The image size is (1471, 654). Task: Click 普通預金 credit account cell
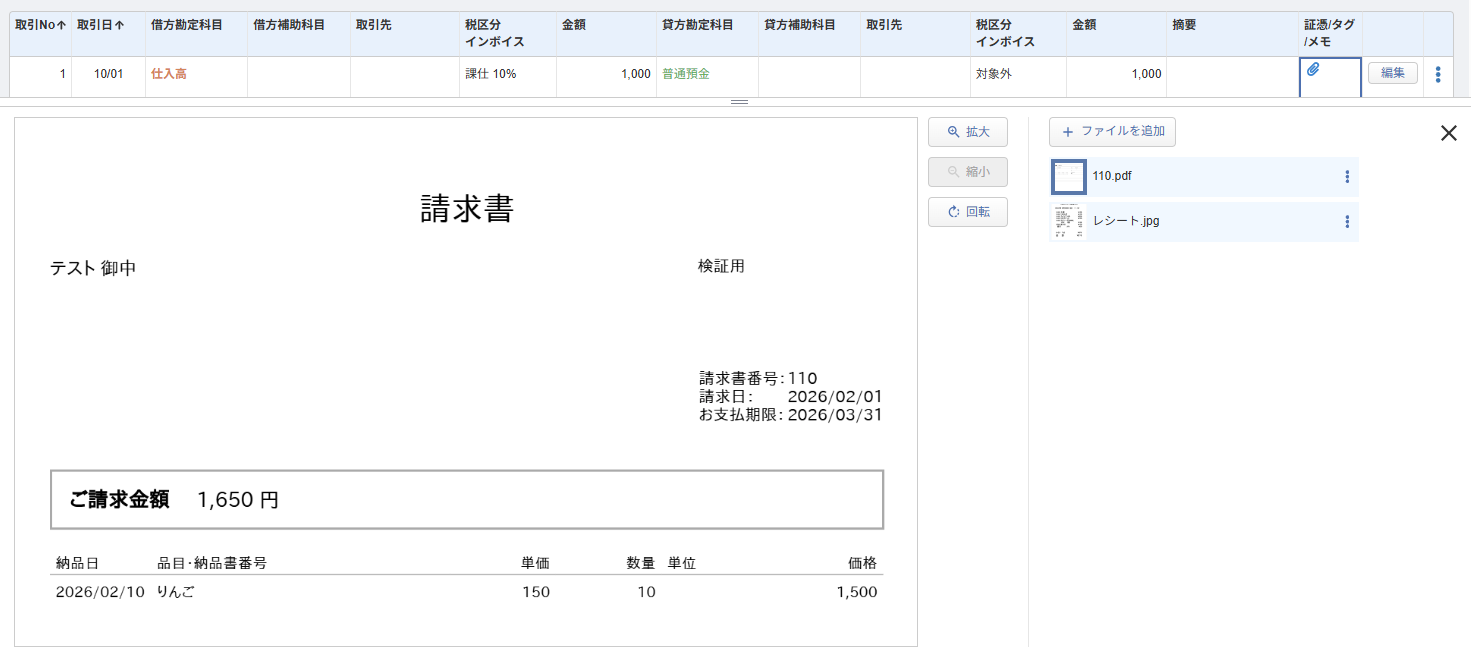[x=686, y=74]
